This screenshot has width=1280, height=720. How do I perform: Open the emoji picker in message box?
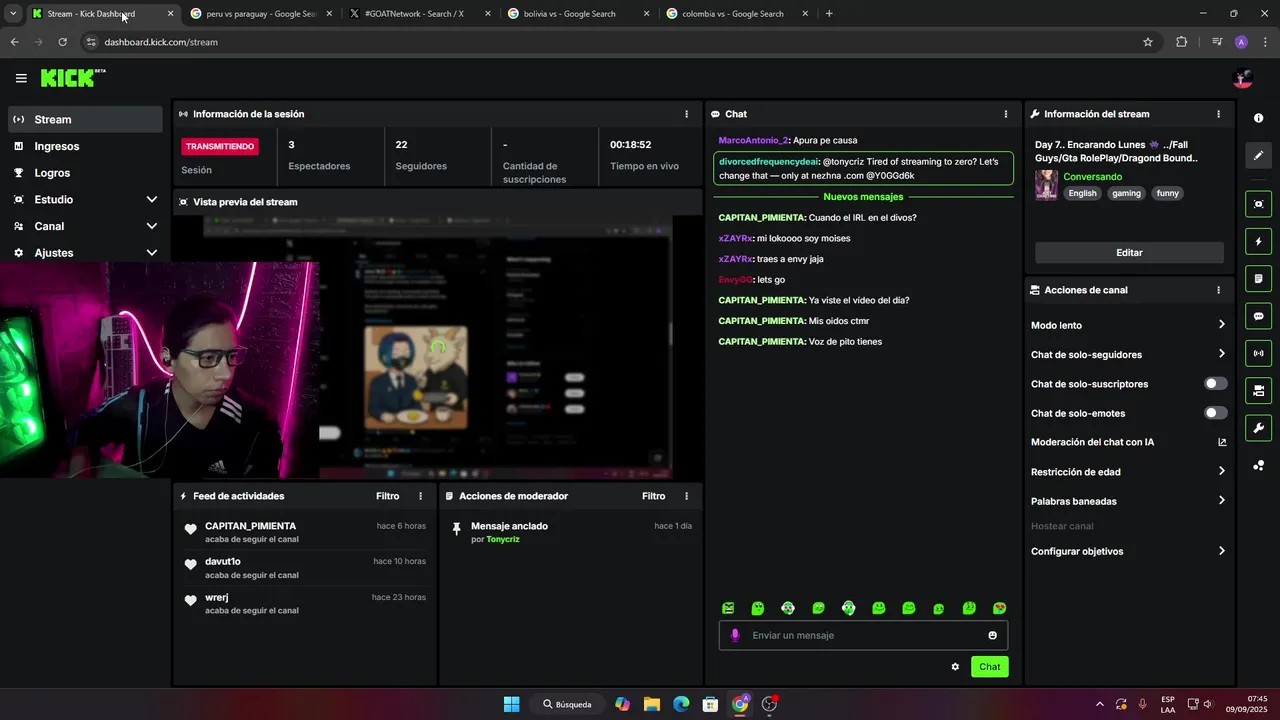(x=992, y=635)
